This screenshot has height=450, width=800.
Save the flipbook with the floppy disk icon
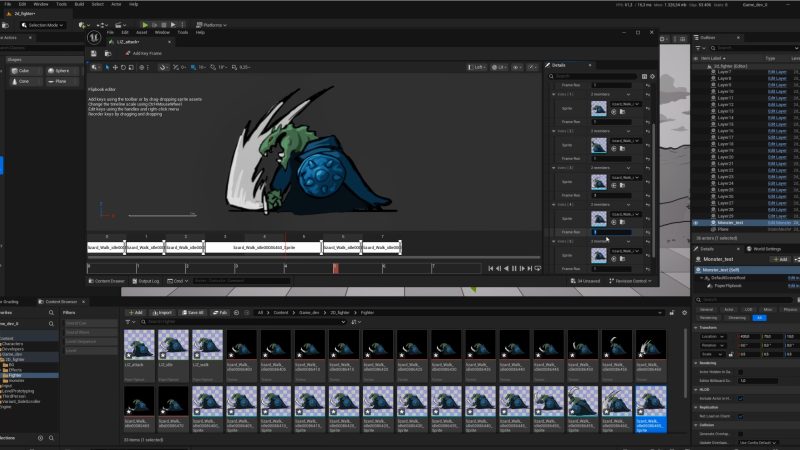coord(95,52)
